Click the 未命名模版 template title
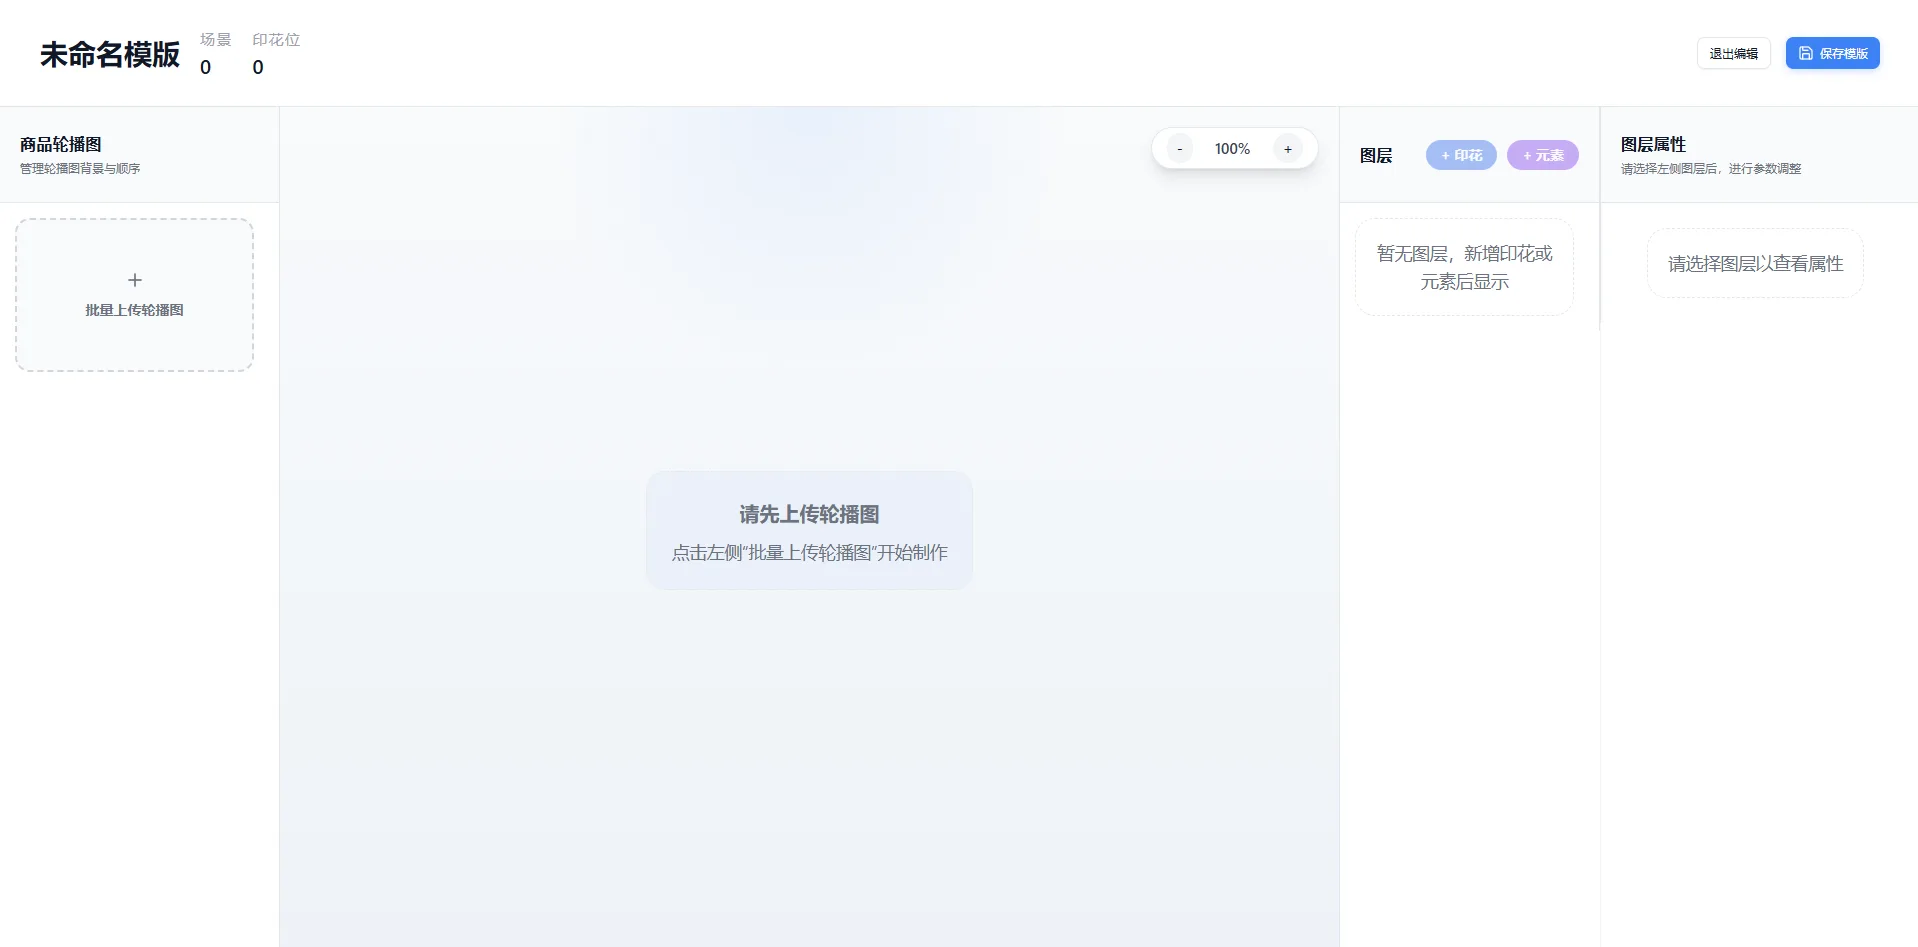 (110, 54)
